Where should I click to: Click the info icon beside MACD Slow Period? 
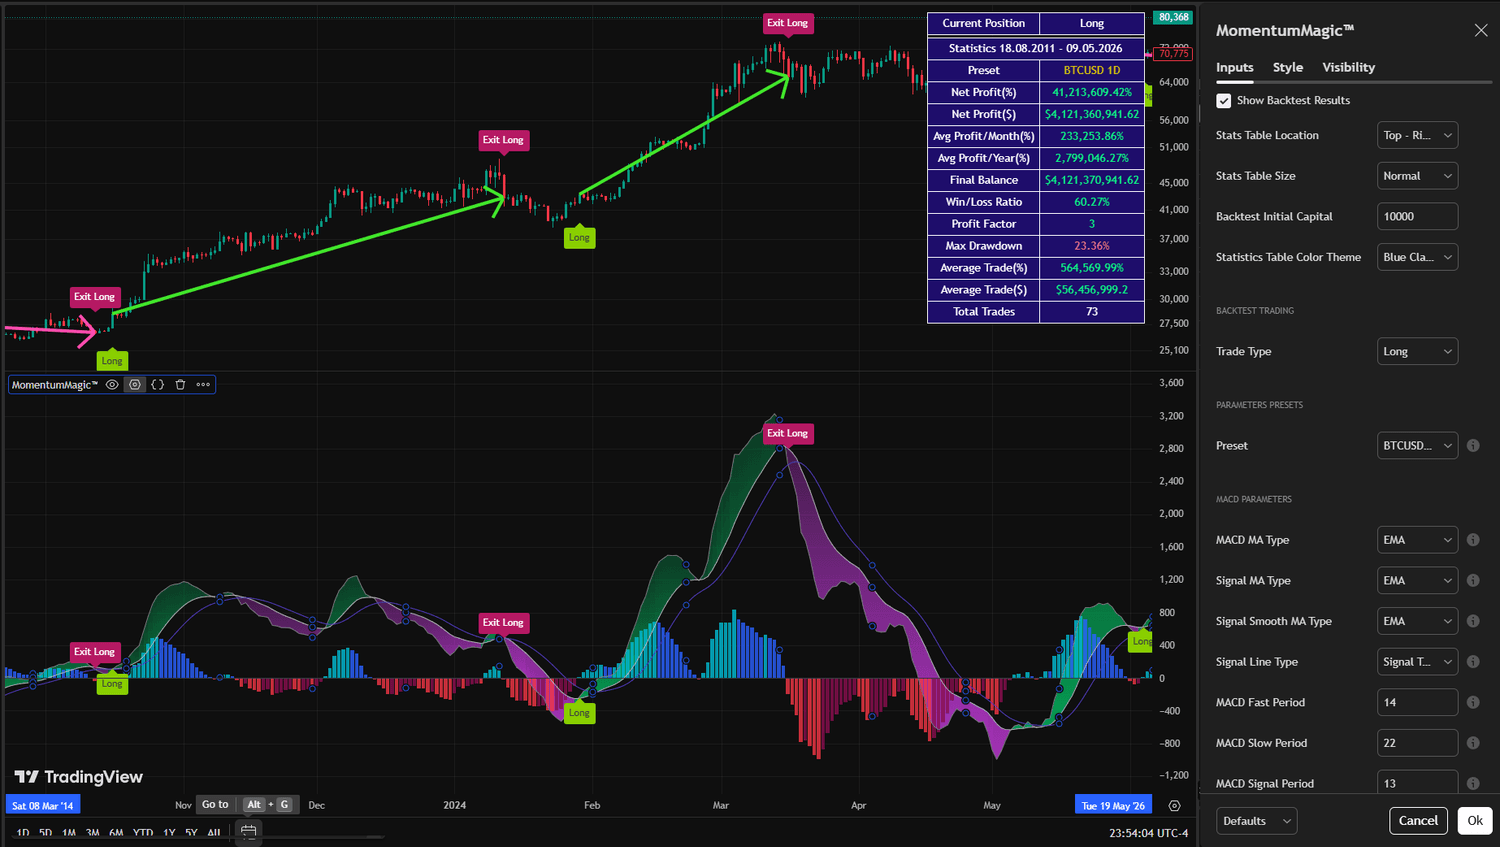[1473, 743]
